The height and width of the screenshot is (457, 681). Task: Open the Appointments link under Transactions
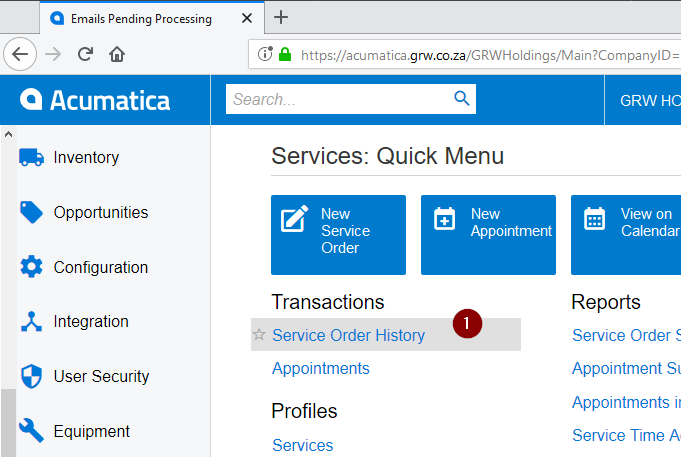320,369
